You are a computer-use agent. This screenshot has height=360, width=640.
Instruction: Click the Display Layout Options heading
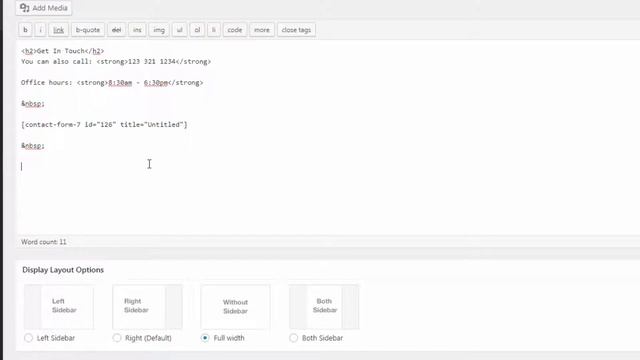point(63,270)
